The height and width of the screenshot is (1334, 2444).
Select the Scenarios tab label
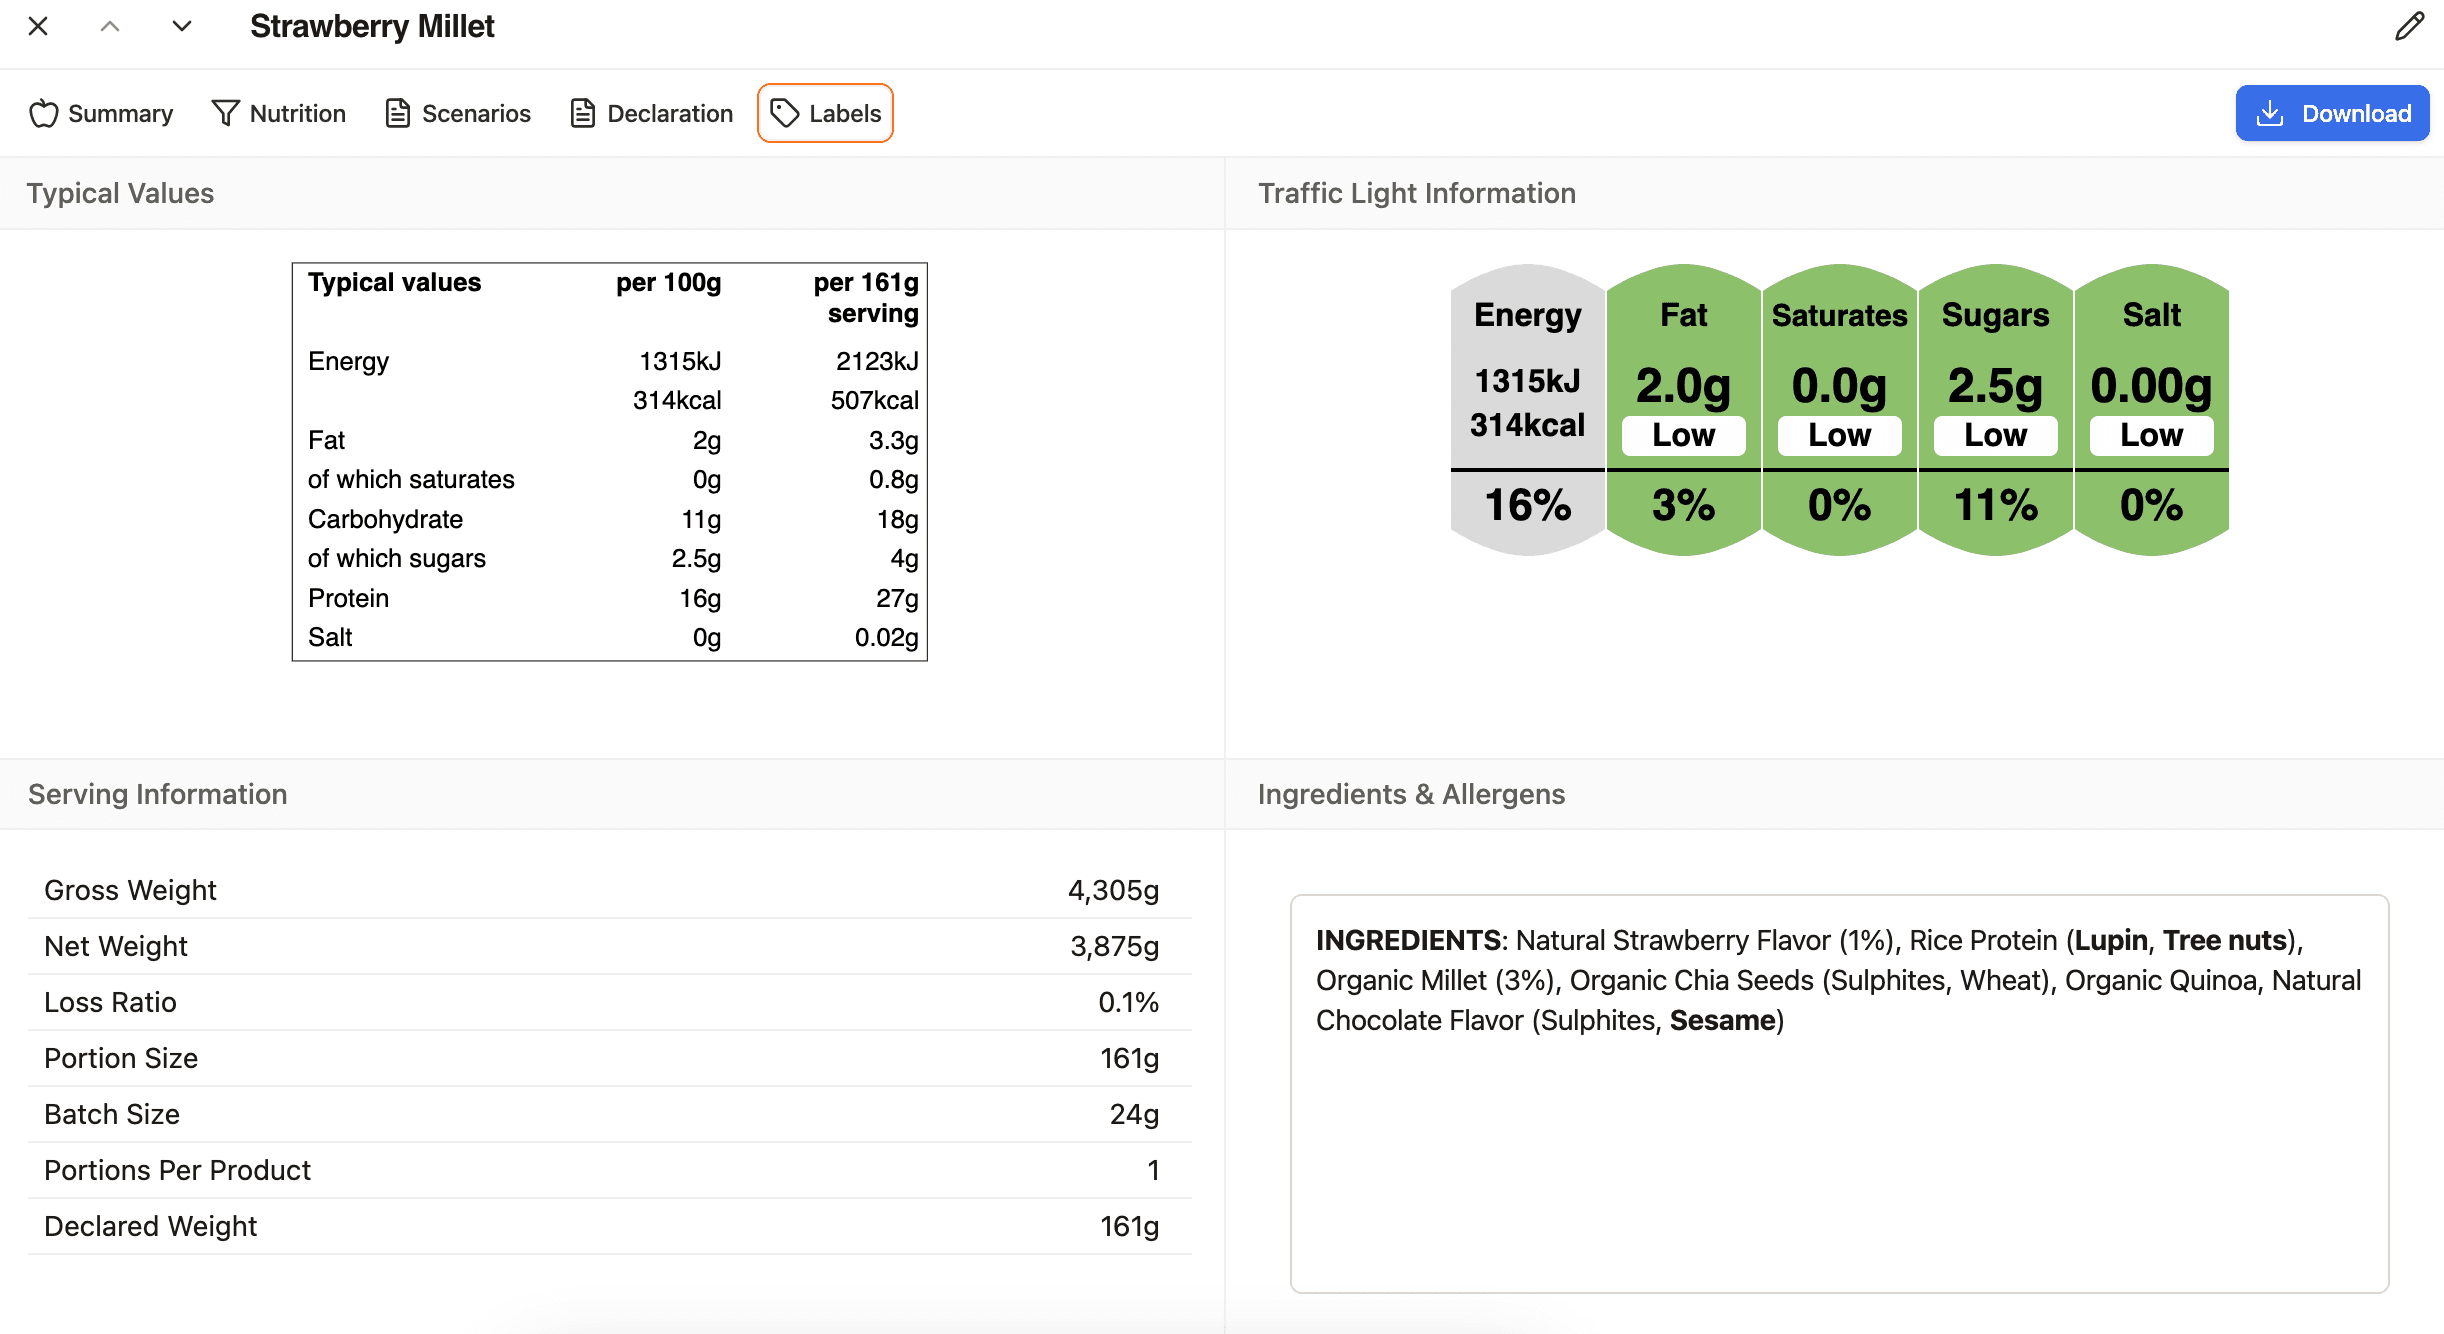tap(476, 113)
